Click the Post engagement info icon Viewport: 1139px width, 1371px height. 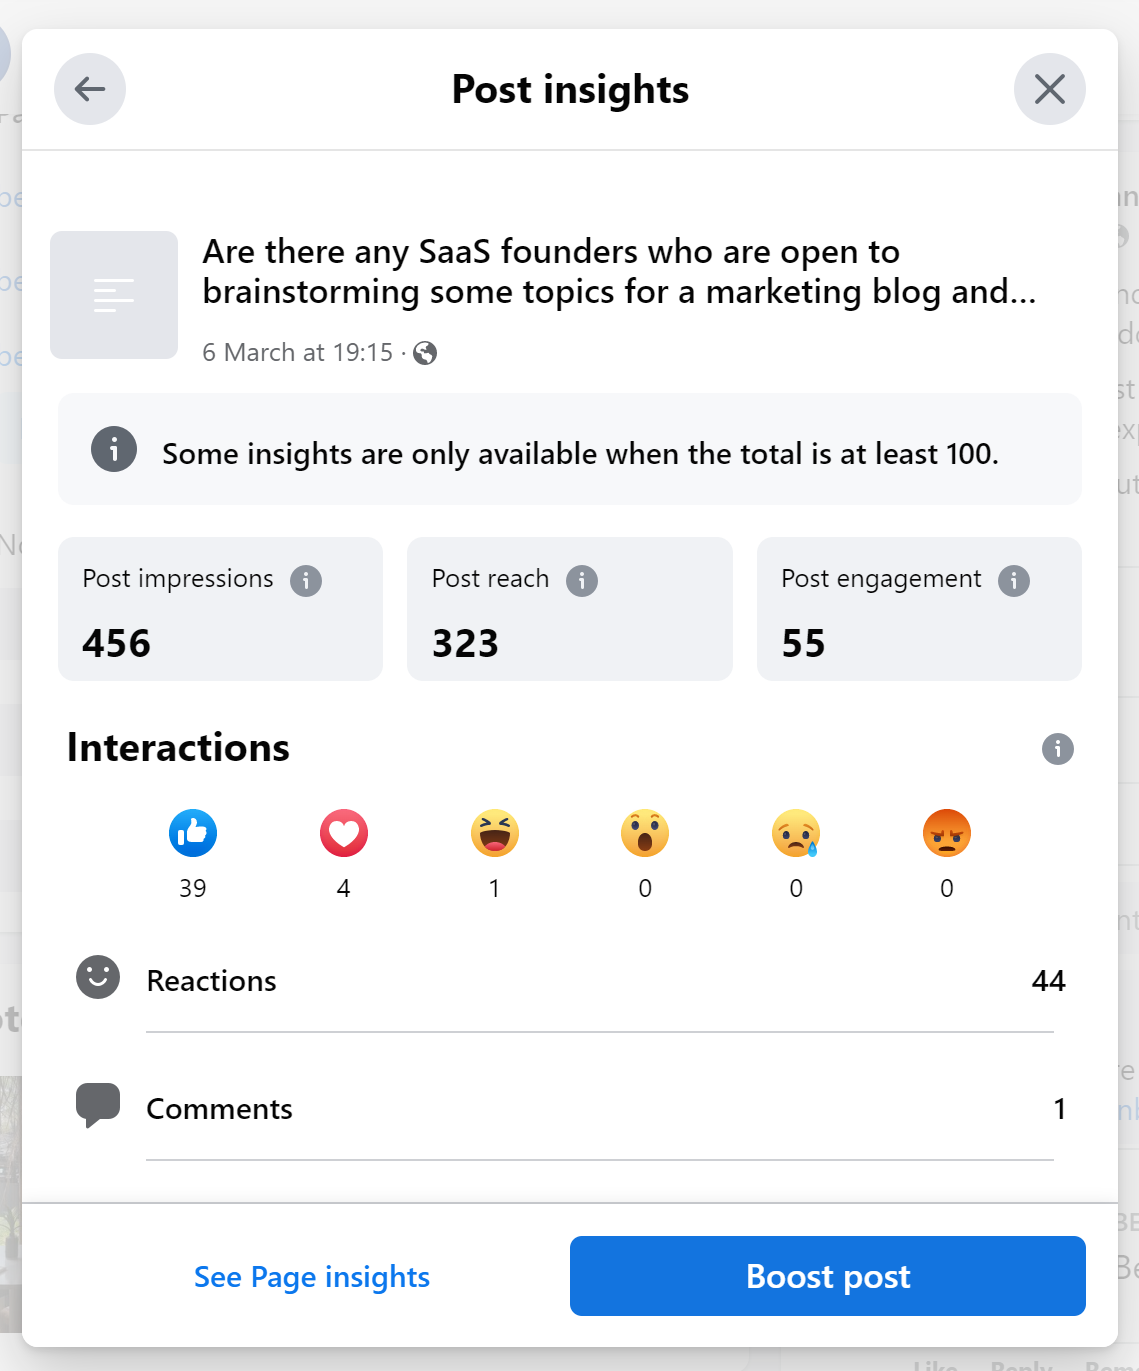pyautogui.click(x=1014, y=580)
